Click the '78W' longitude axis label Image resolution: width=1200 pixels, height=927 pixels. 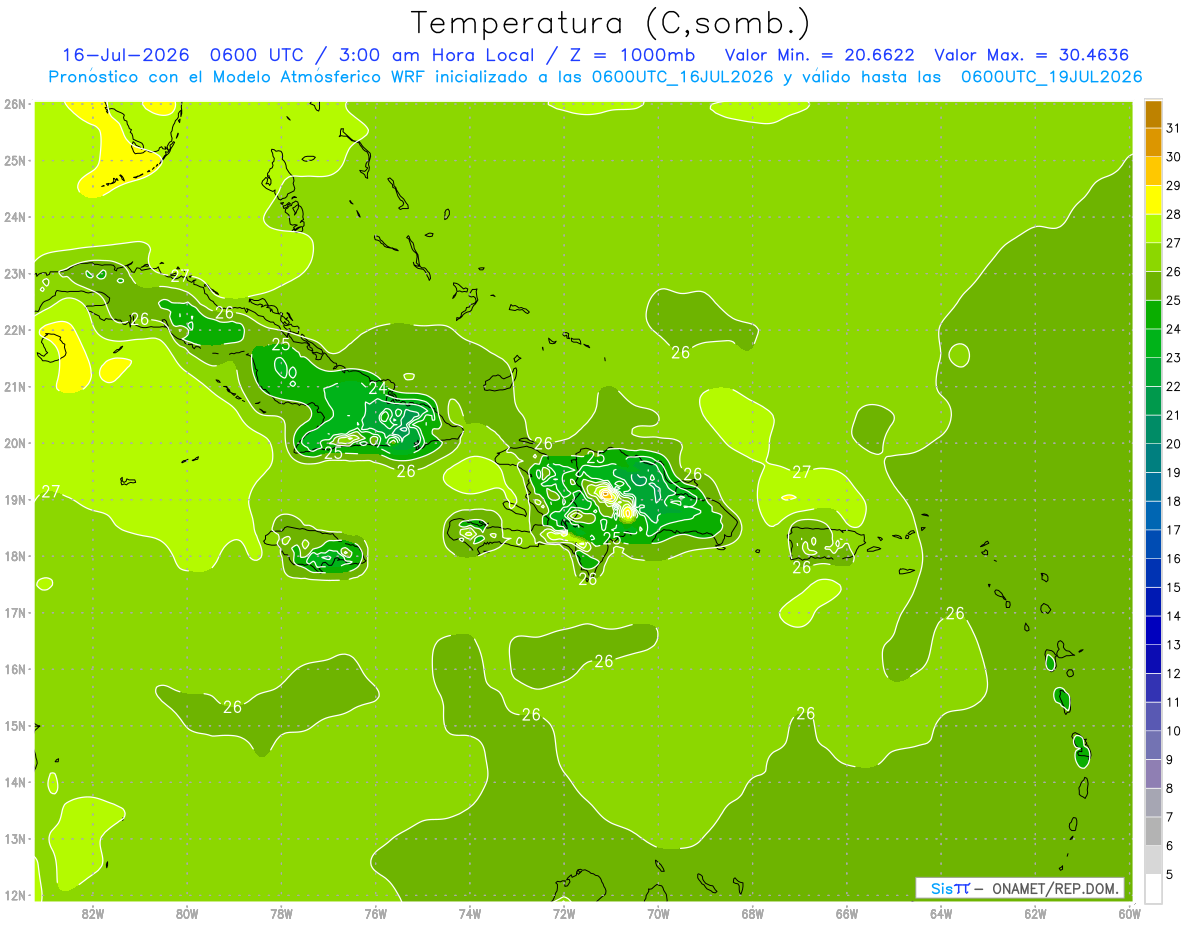click(281, 913)
